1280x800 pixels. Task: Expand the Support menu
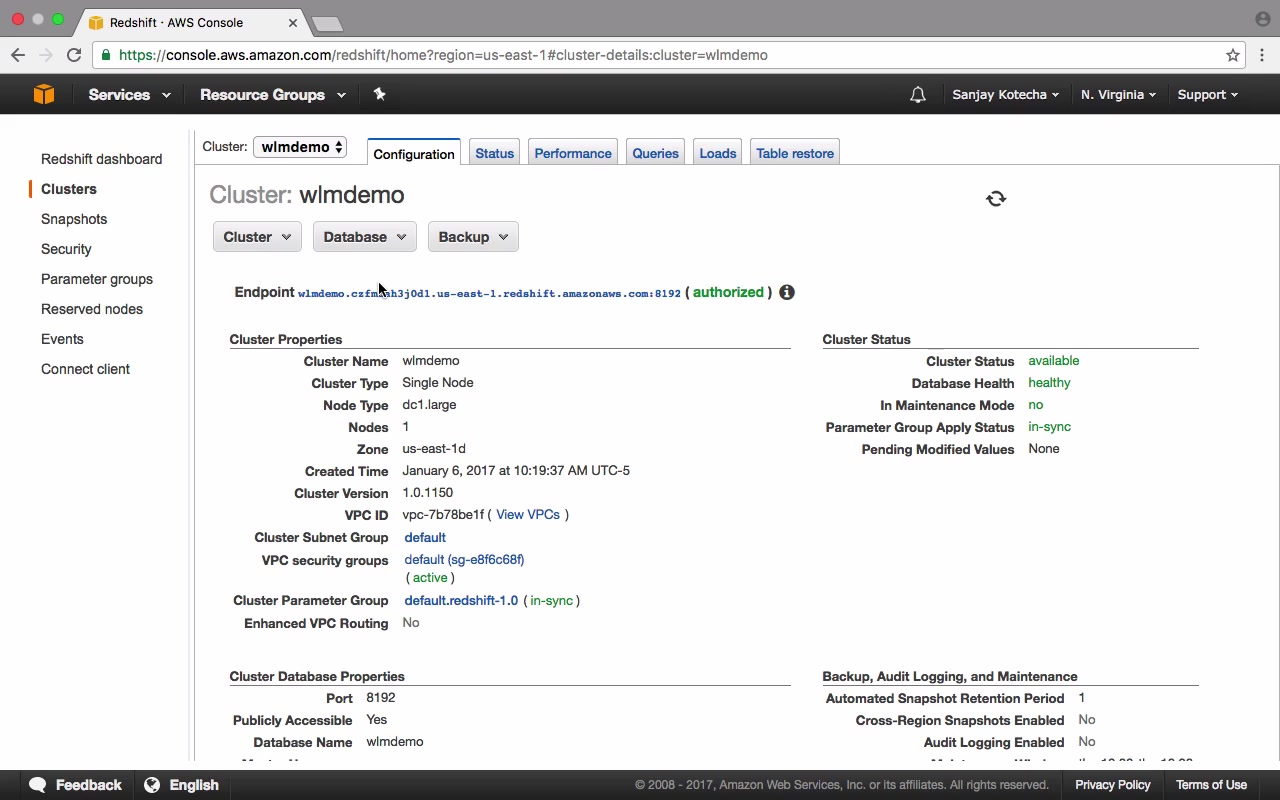click(1207, 94)
